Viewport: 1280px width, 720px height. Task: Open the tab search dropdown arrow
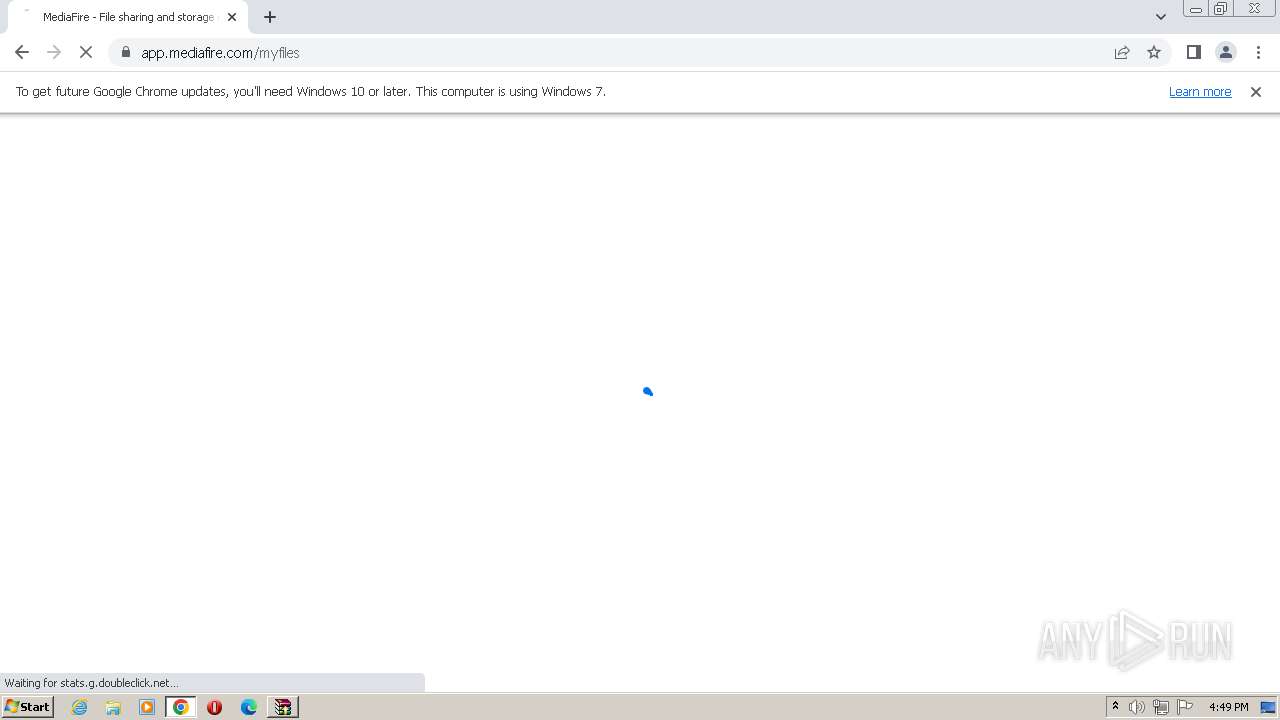click(1161, 16)
